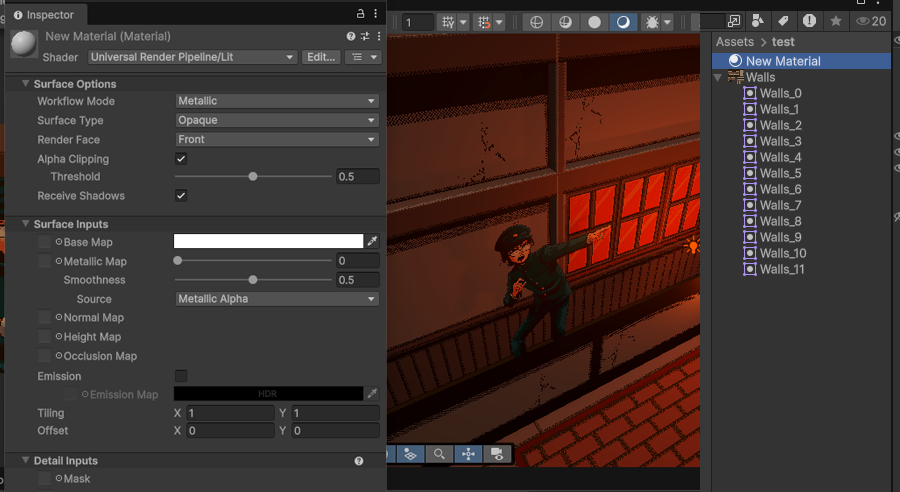Click the material preset selector icon
The width and height of the screenshot is (900, 492).
click(x=365, y=36)
